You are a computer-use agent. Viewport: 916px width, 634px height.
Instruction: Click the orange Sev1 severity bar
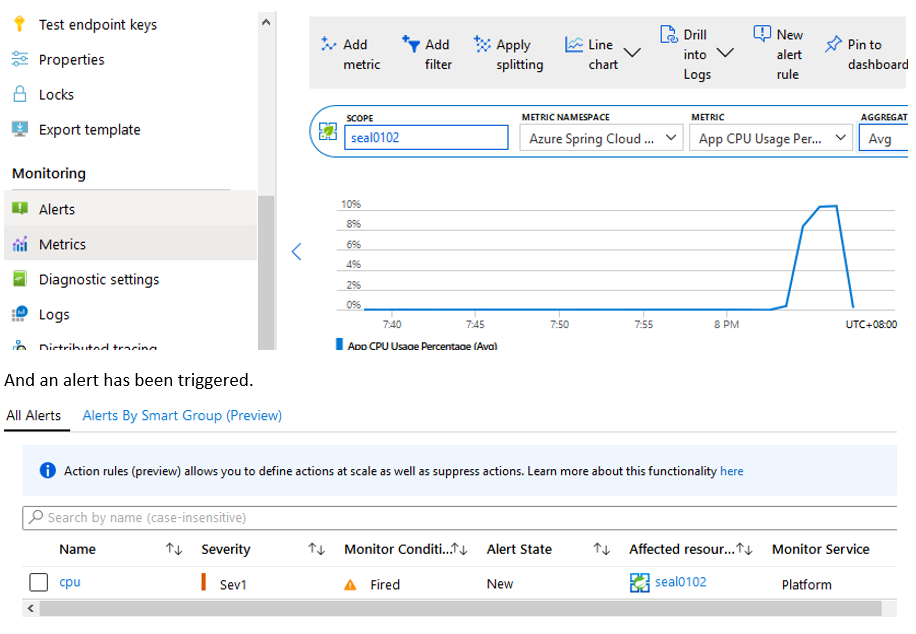coord(203,582)
